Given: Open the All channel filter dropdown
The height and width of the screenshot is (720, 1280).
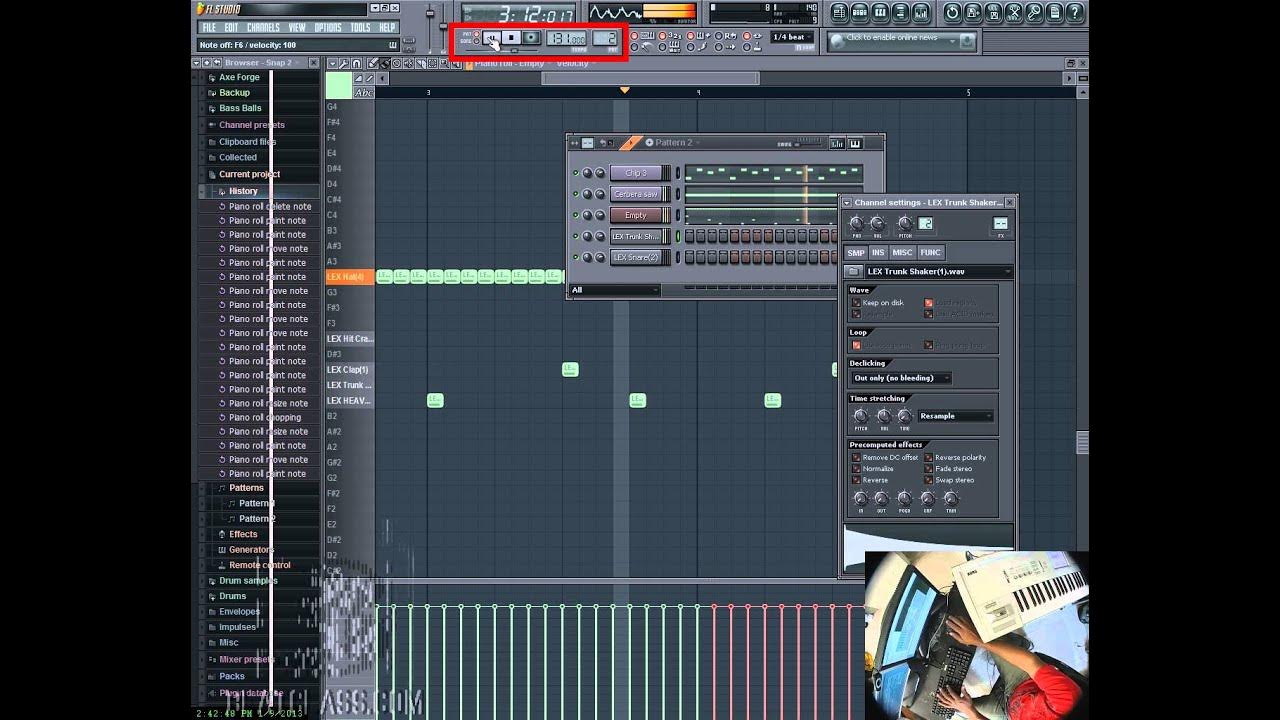Looking at the screenshot, I should pos(615,290).
